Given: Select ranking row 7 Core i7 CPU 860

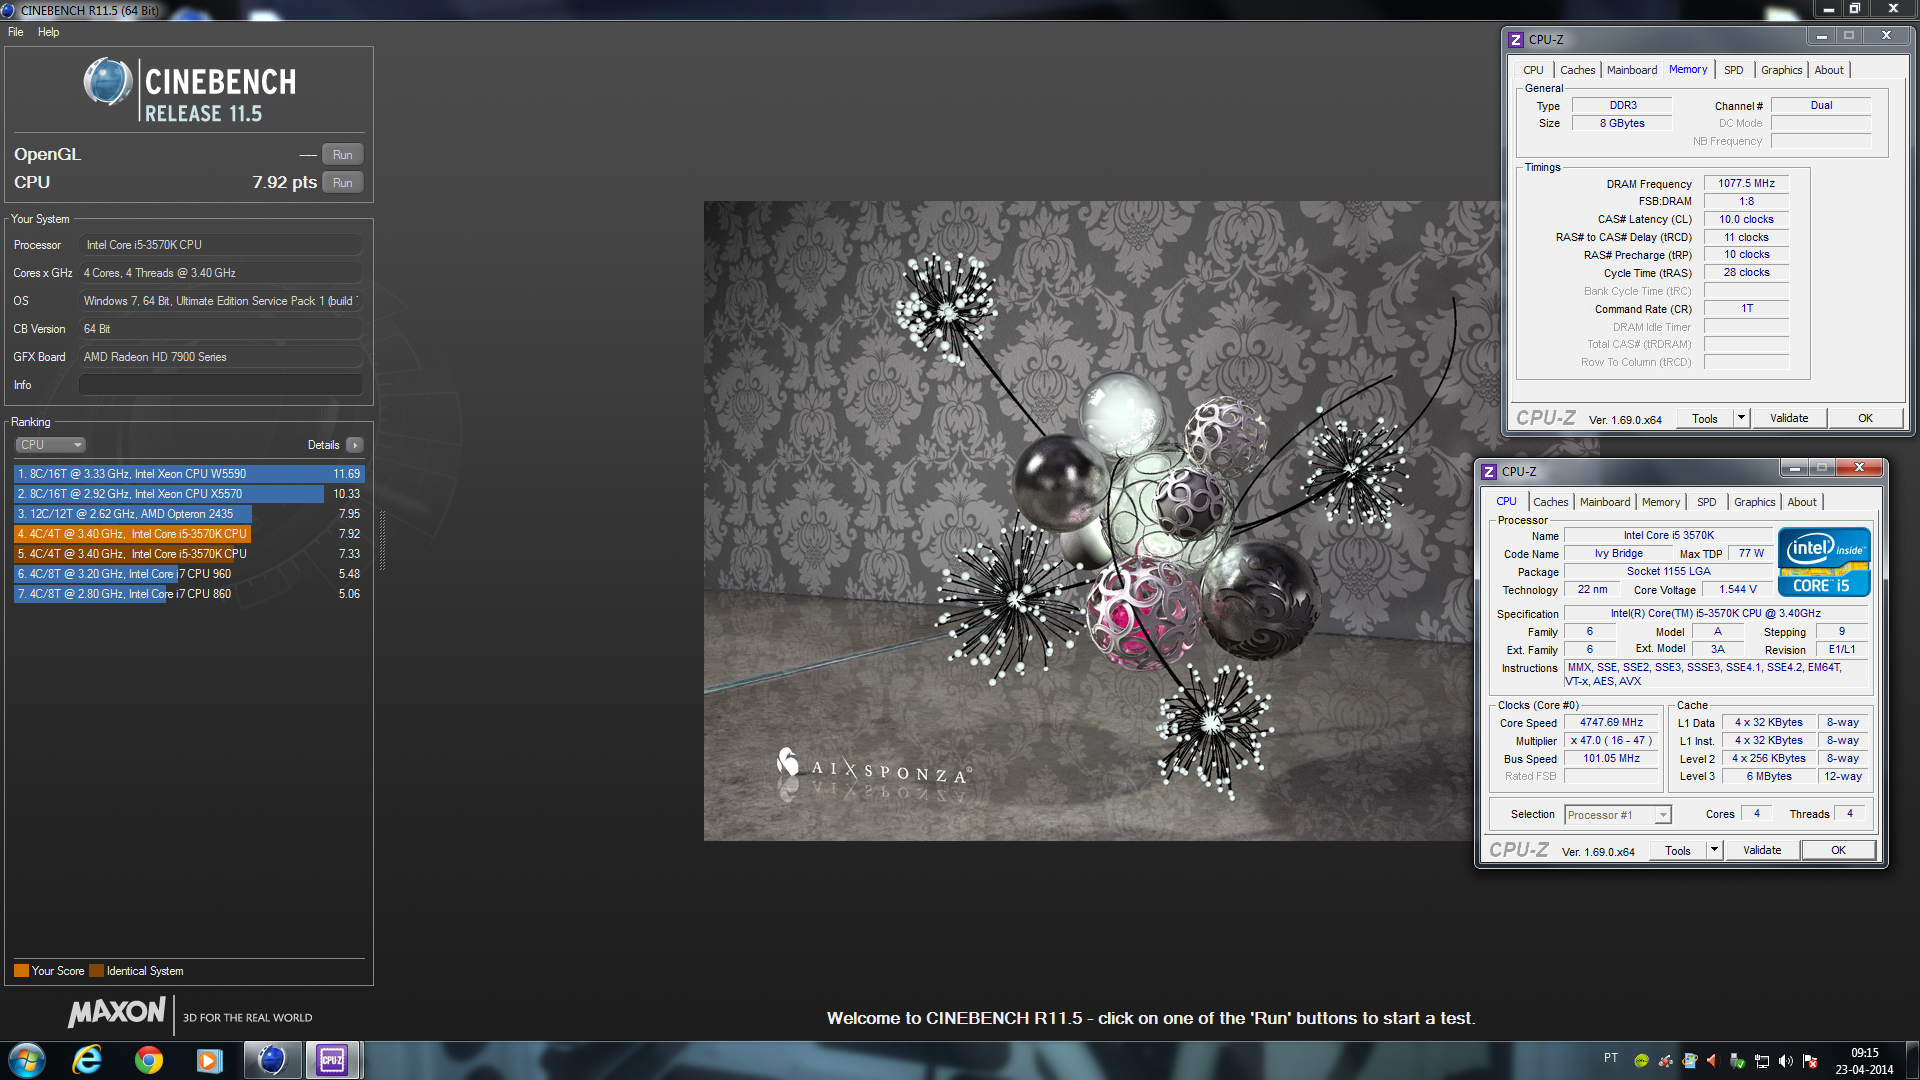Looking at the screenshot, I should coord(189,594).
